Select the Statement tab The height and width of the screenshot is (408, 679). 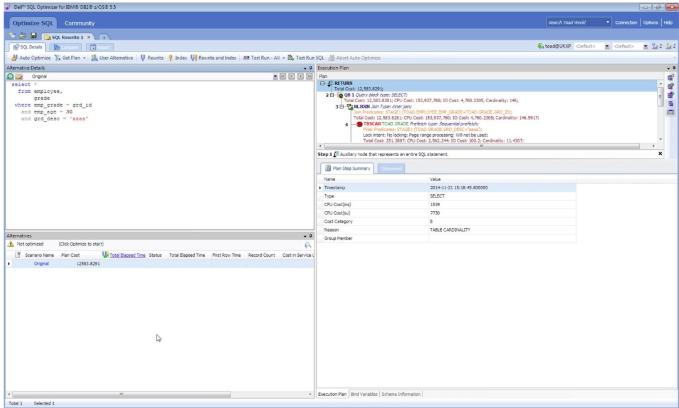click(x=391, y=168)
